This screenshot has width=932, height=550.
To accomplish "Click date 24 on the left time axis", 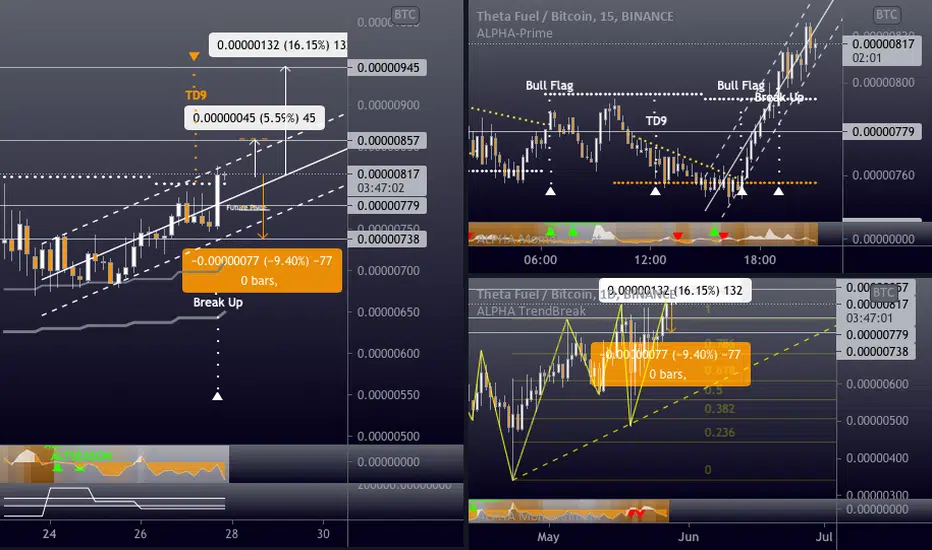I will click(x=49, y=534).
